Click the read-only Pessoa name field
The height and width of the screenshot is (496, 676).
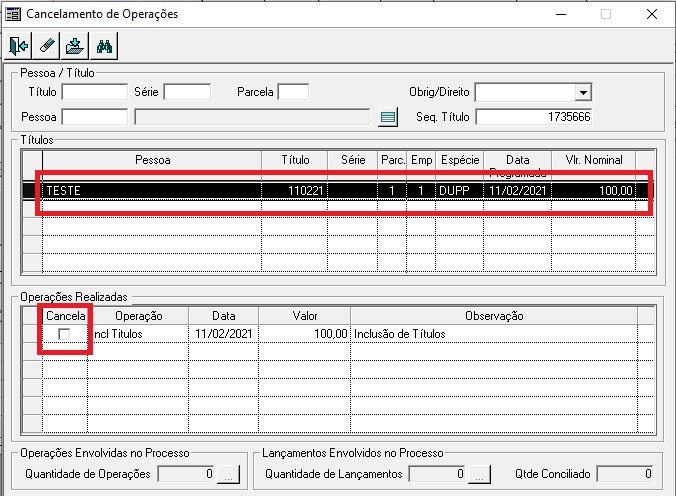(252, 117)
